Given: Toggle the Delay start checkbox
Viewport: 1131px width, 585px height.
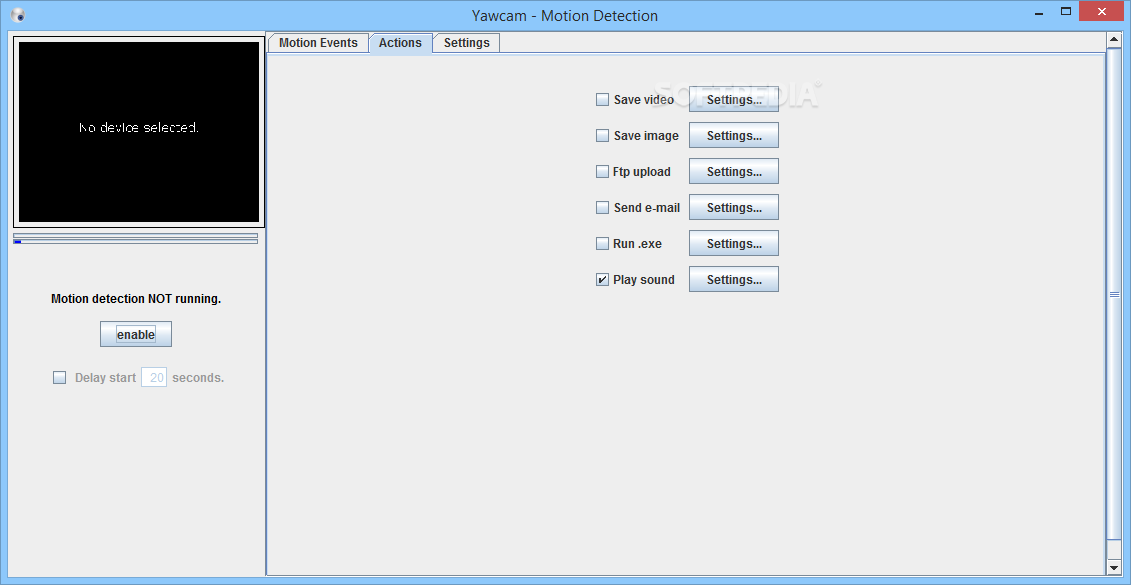Looking at the screenshot, I should [60, 377].
